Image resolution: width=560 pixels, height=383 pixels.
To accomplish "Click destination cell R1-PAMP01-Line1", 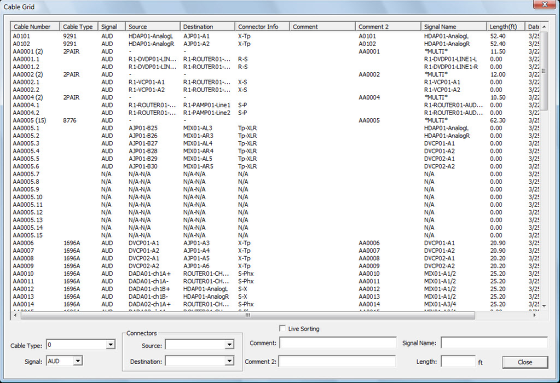I will coord(207,105).
